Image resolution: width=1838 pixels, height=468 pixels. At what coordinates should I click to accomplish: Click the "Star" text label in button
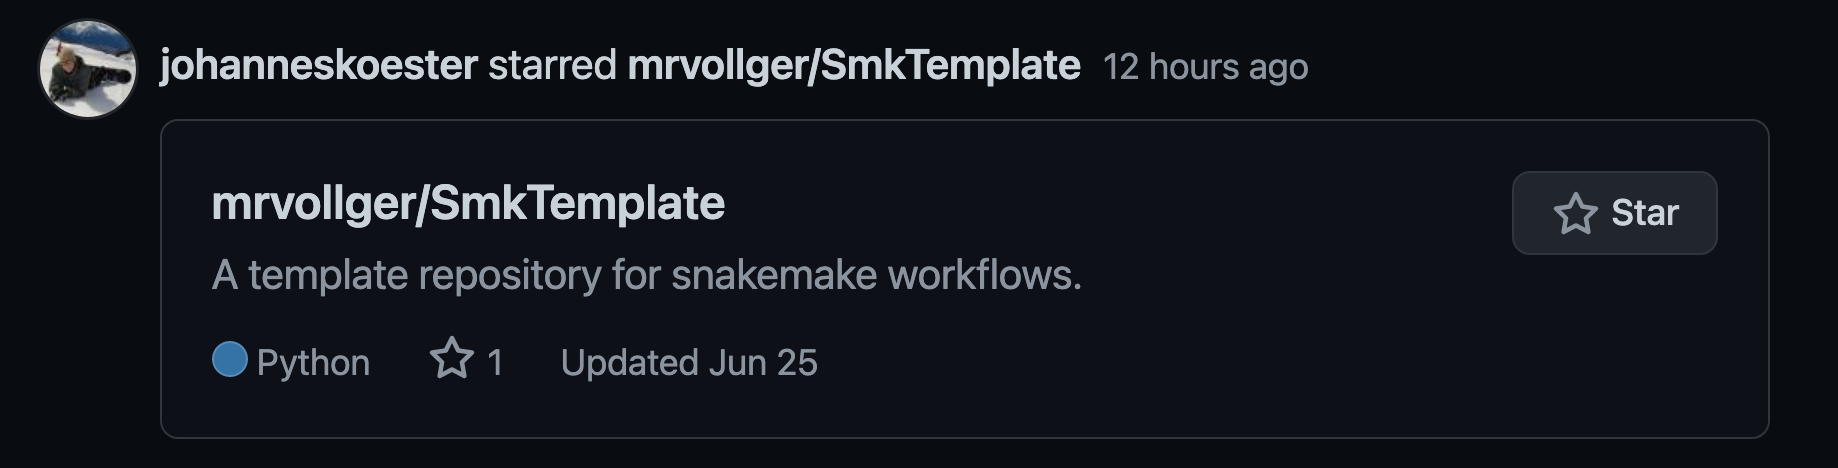[x=1645, y=213]
